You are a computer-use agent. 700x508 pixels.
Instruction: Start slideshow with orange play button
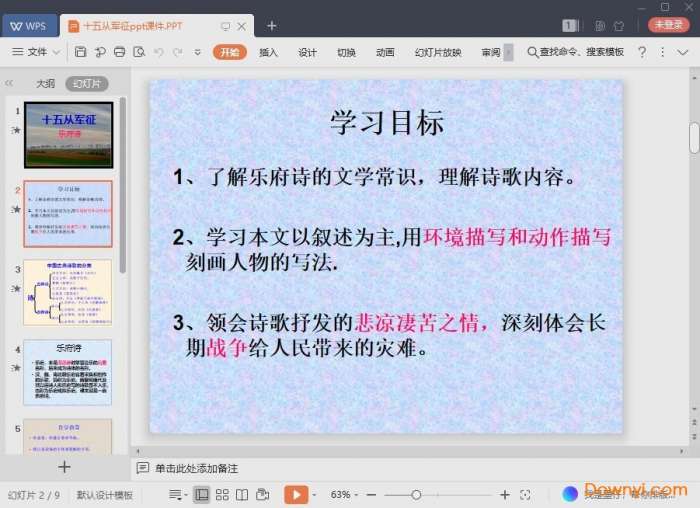click(296, 495)
